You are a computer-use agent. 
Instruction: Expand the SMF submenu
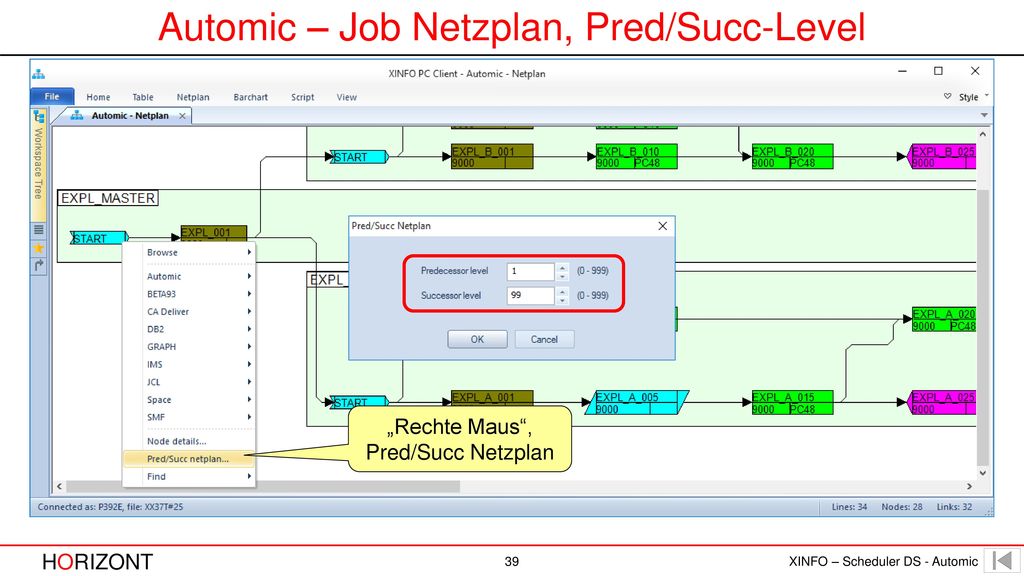coord(189,417)
